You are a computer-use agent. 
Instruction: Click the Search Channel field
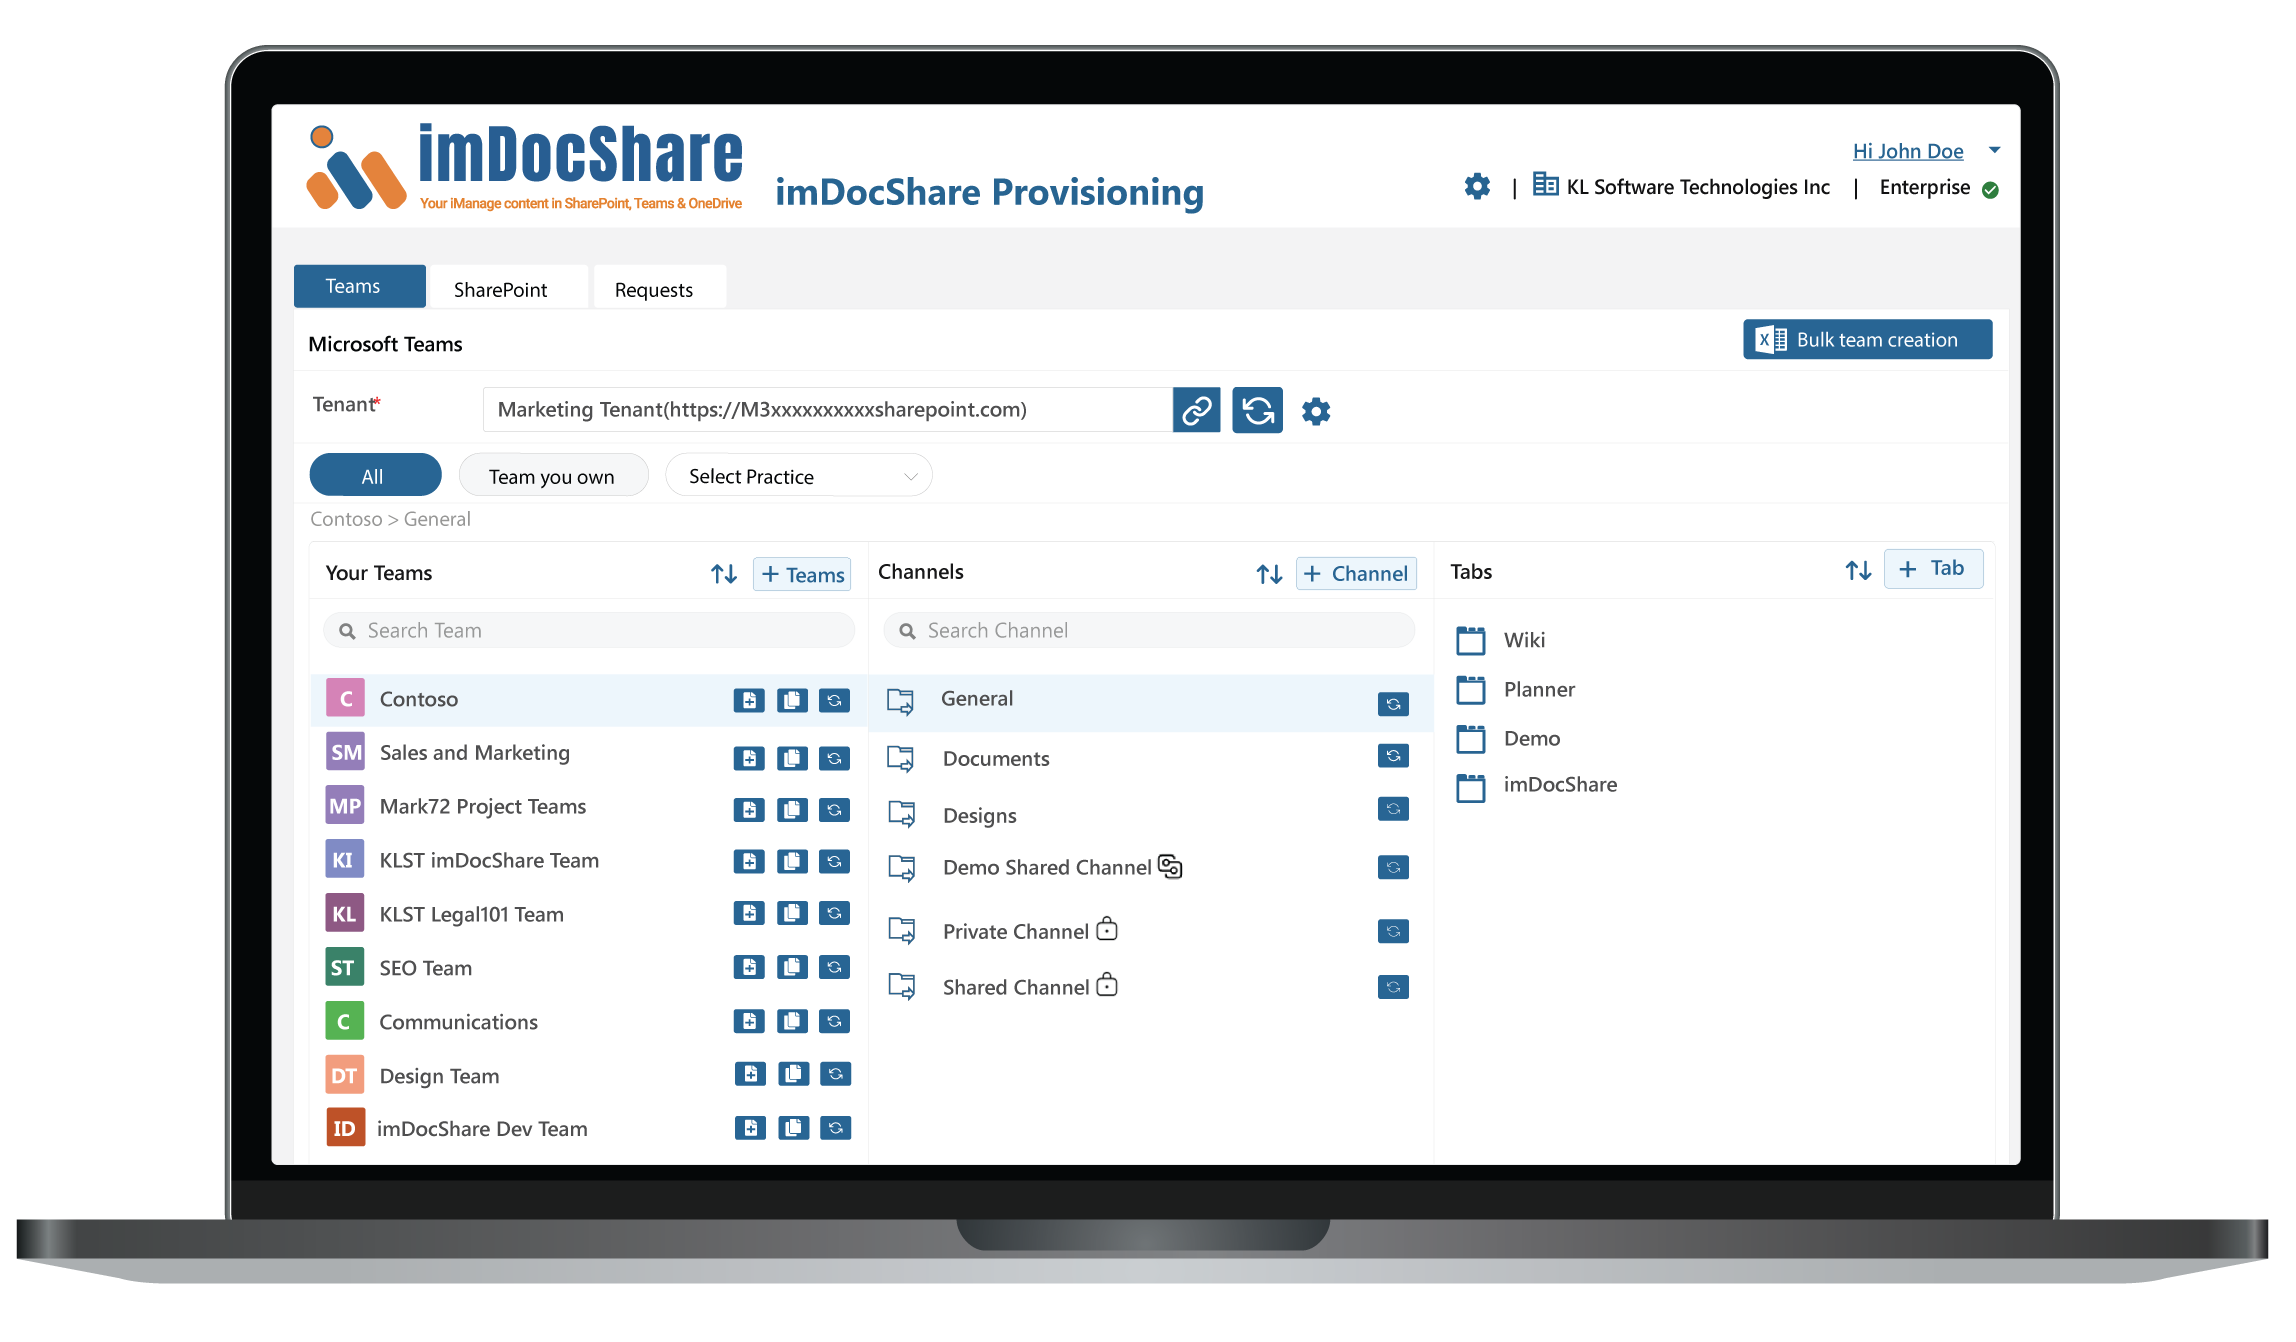1149,630
